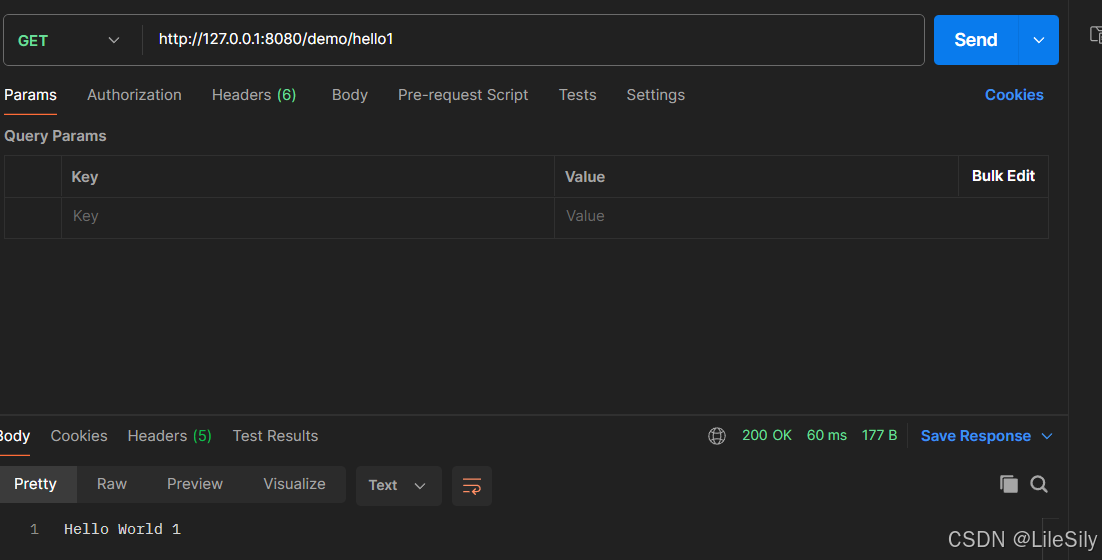Expand the Send button arrow options
Viewport: 1102px width, 560px height.
(x=1039, y=40)
